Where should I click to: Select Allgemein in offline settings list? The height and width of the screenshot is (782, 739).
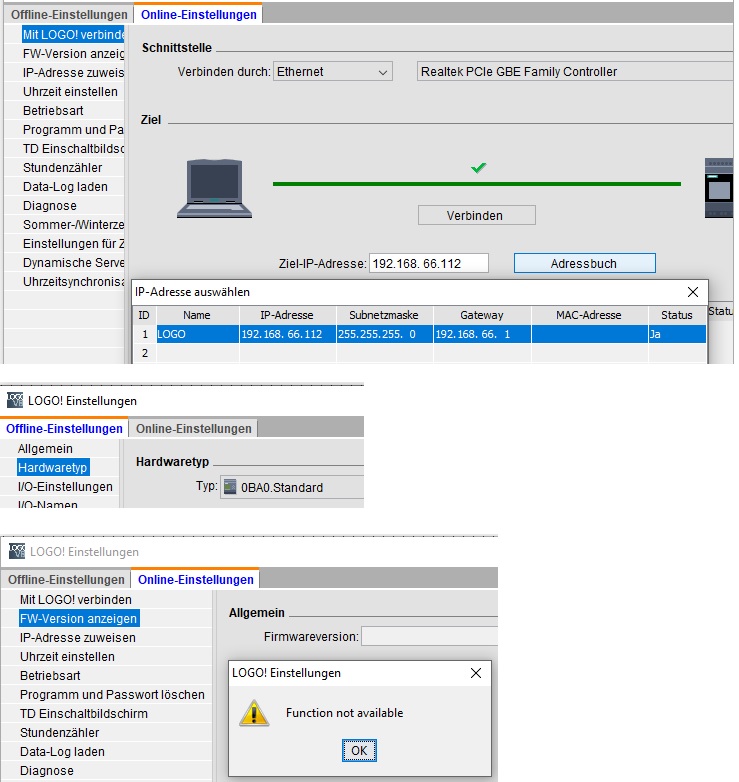tap(45, 448)
